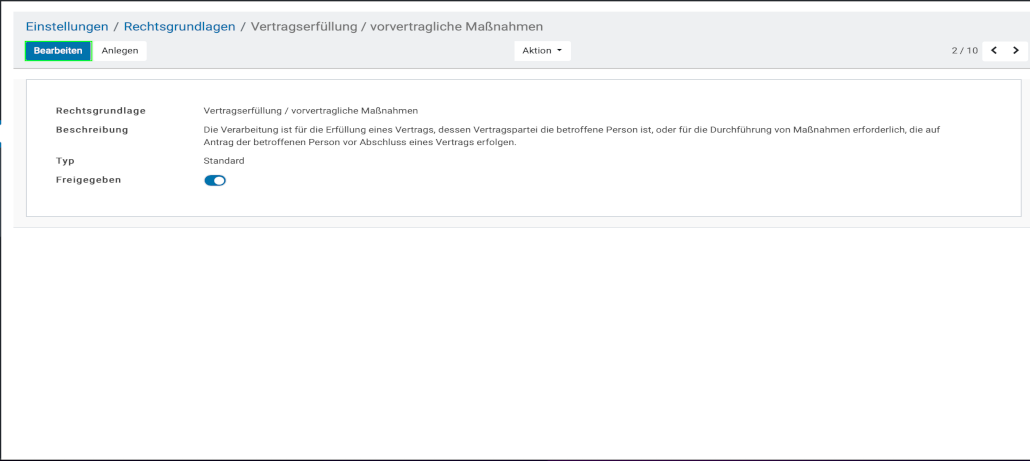Image resolution: width=1030 pixels, height=461 pixels.
Task: Open the Aktion dropdown menu
Action: pyautogui.click(x=542, y=50)
